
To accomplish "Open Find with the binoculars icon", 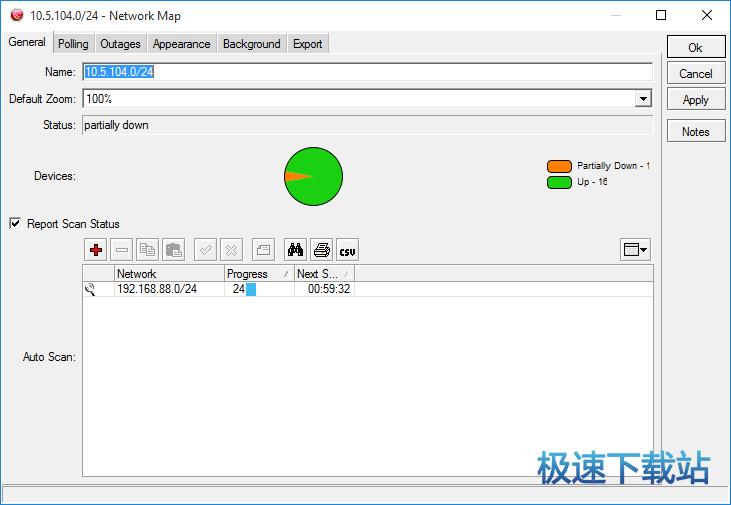I will click(295, 250).
